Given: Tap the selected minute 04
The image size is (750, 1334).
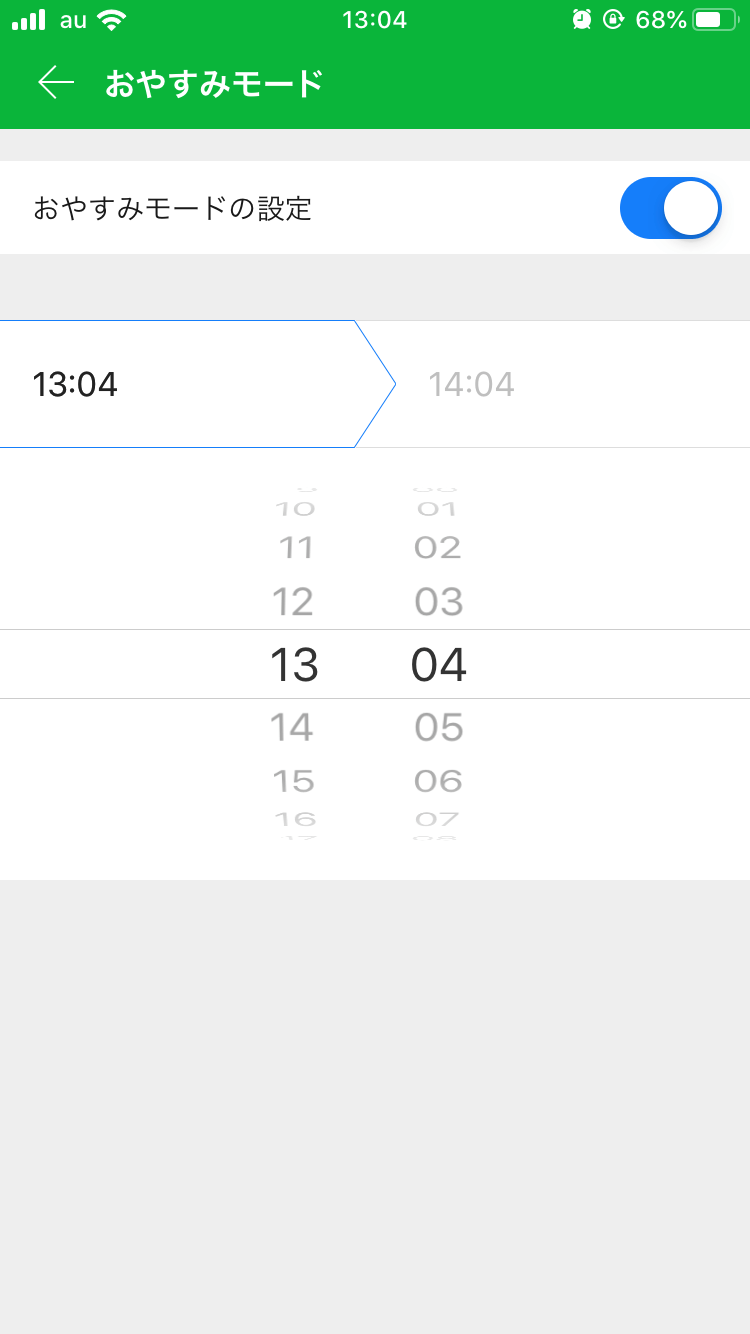Looking at the screenshot, I should point(439,665).
